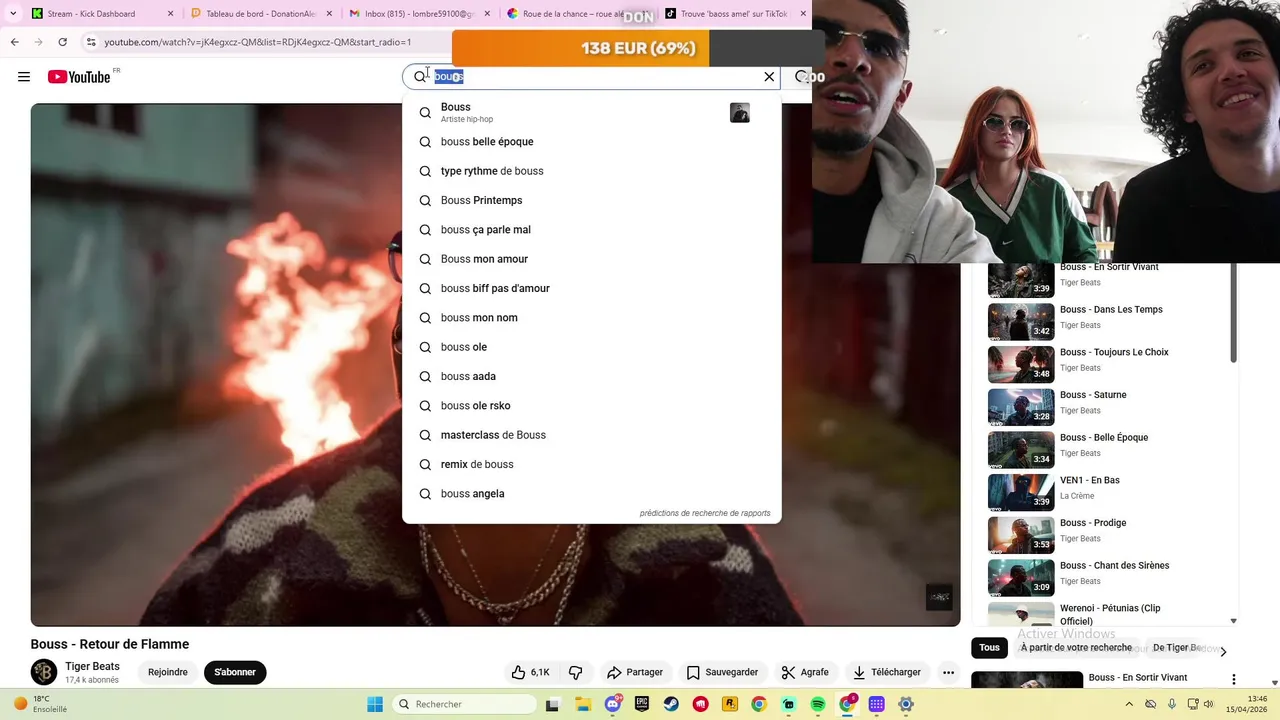Dislike the video with thumbs down
This screenshot has height=720, width=1280.
pyautogui.click(x=576, y=672)
